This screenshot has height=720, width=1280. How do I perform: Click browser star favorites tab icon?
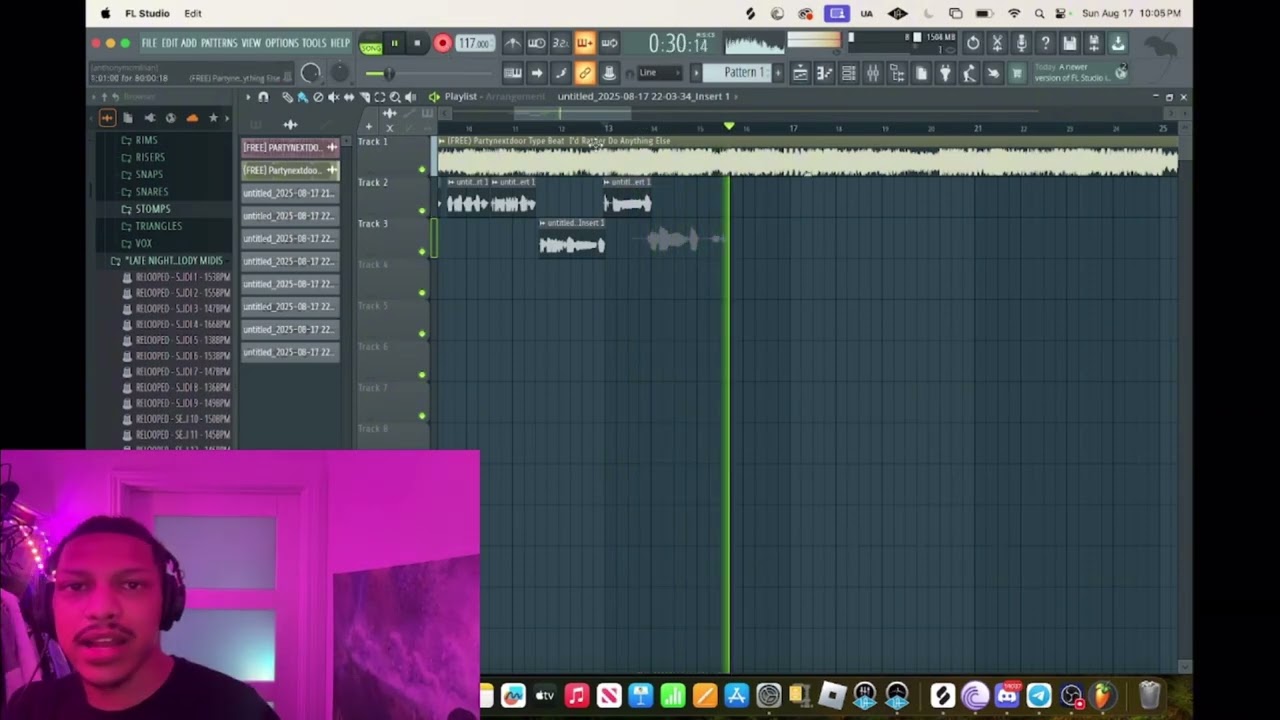coord(212,118)
